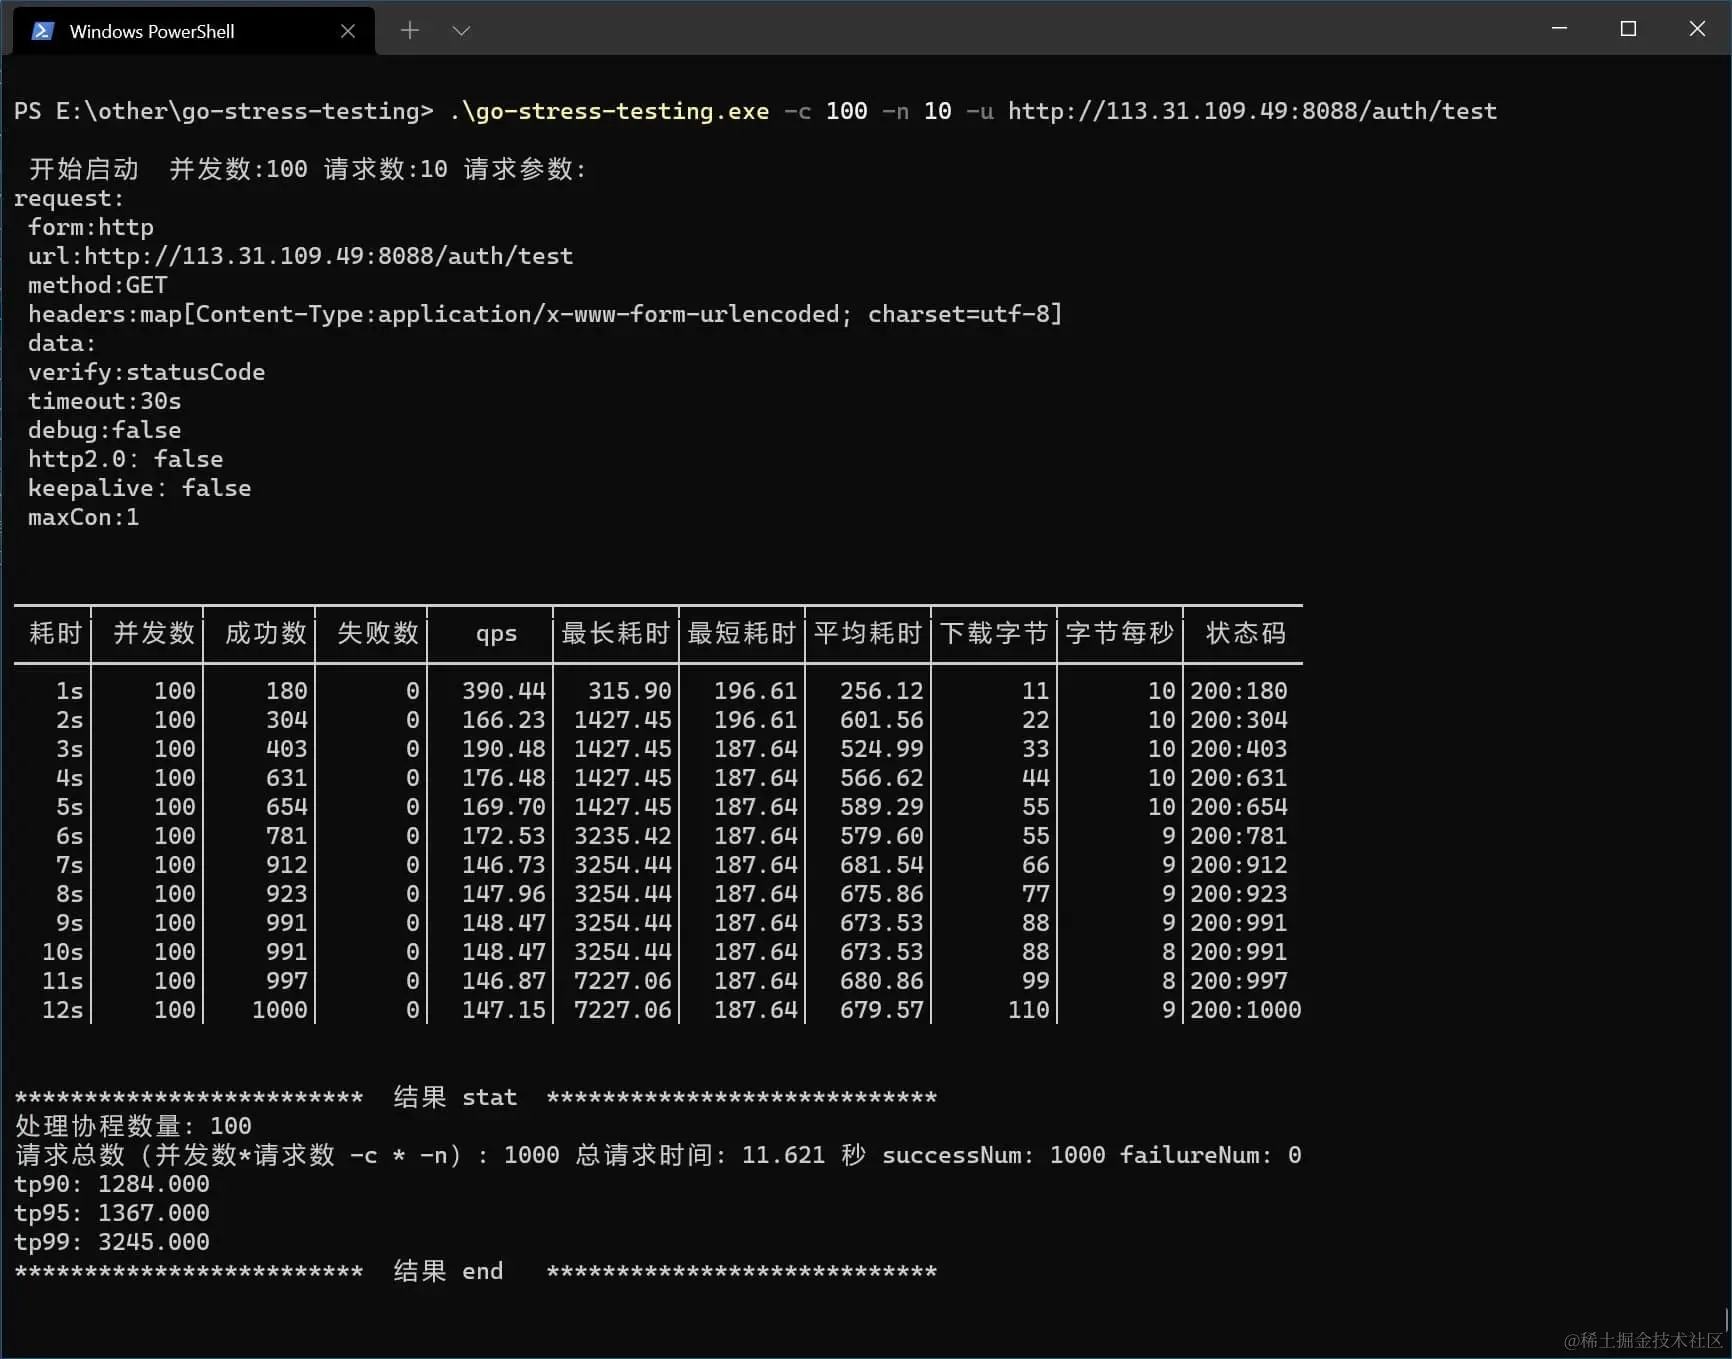Click the longest time value 3235.42
The image size is (1732, 1359).
click(x=623, y=836)
